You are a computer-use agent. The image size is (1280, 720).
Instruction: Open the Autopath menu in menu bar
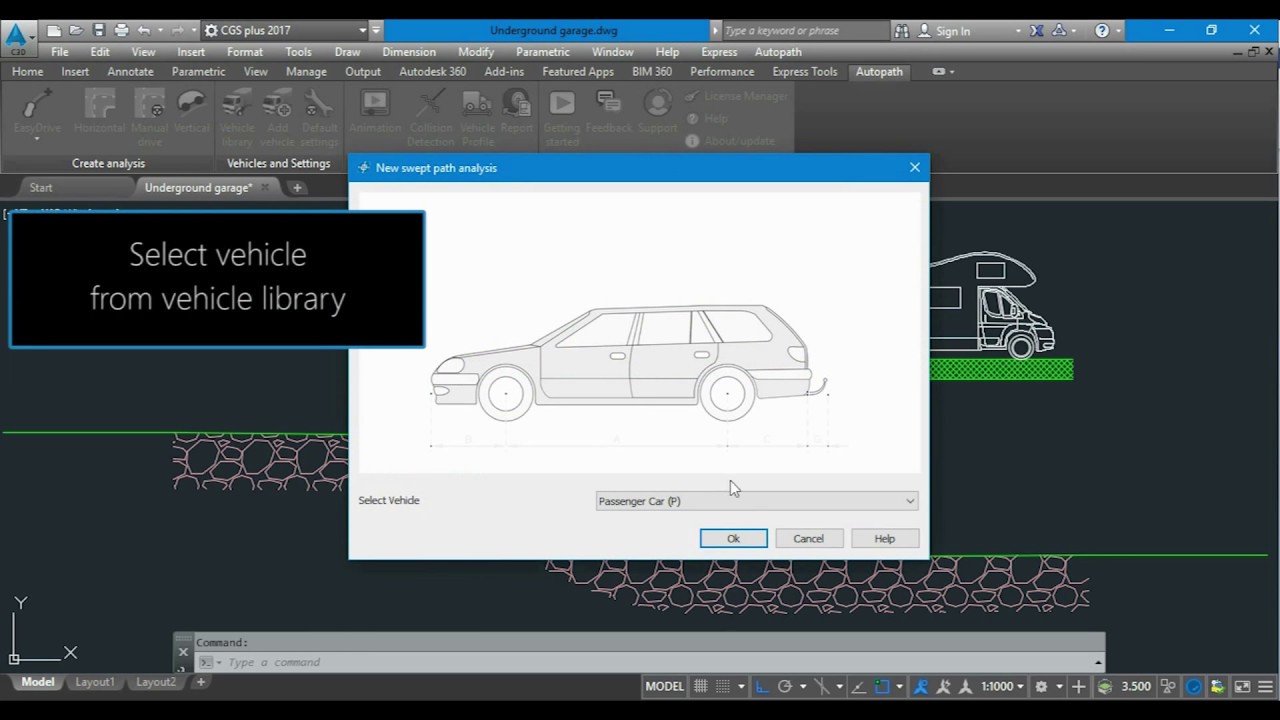click(778, 52)
